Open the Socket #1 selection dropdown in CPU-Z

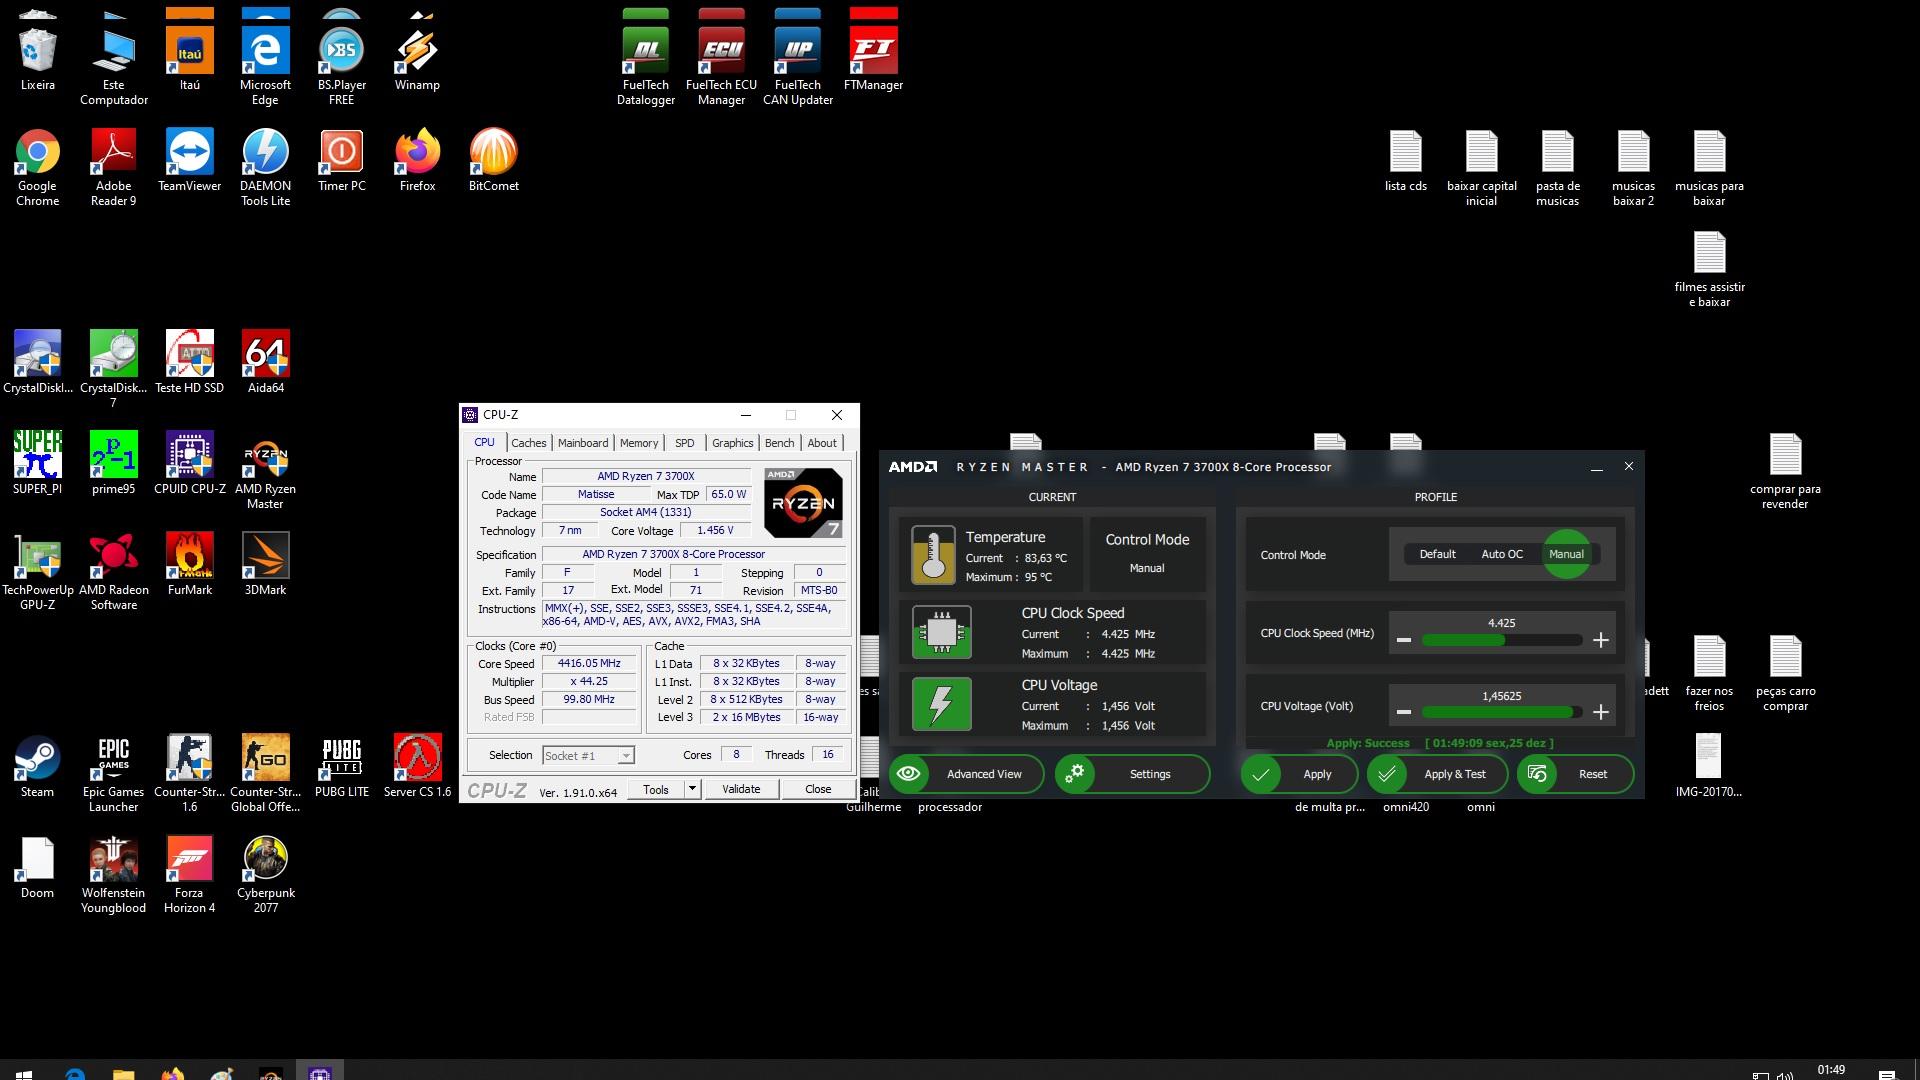pyautogui.click(x=588, y=756)
